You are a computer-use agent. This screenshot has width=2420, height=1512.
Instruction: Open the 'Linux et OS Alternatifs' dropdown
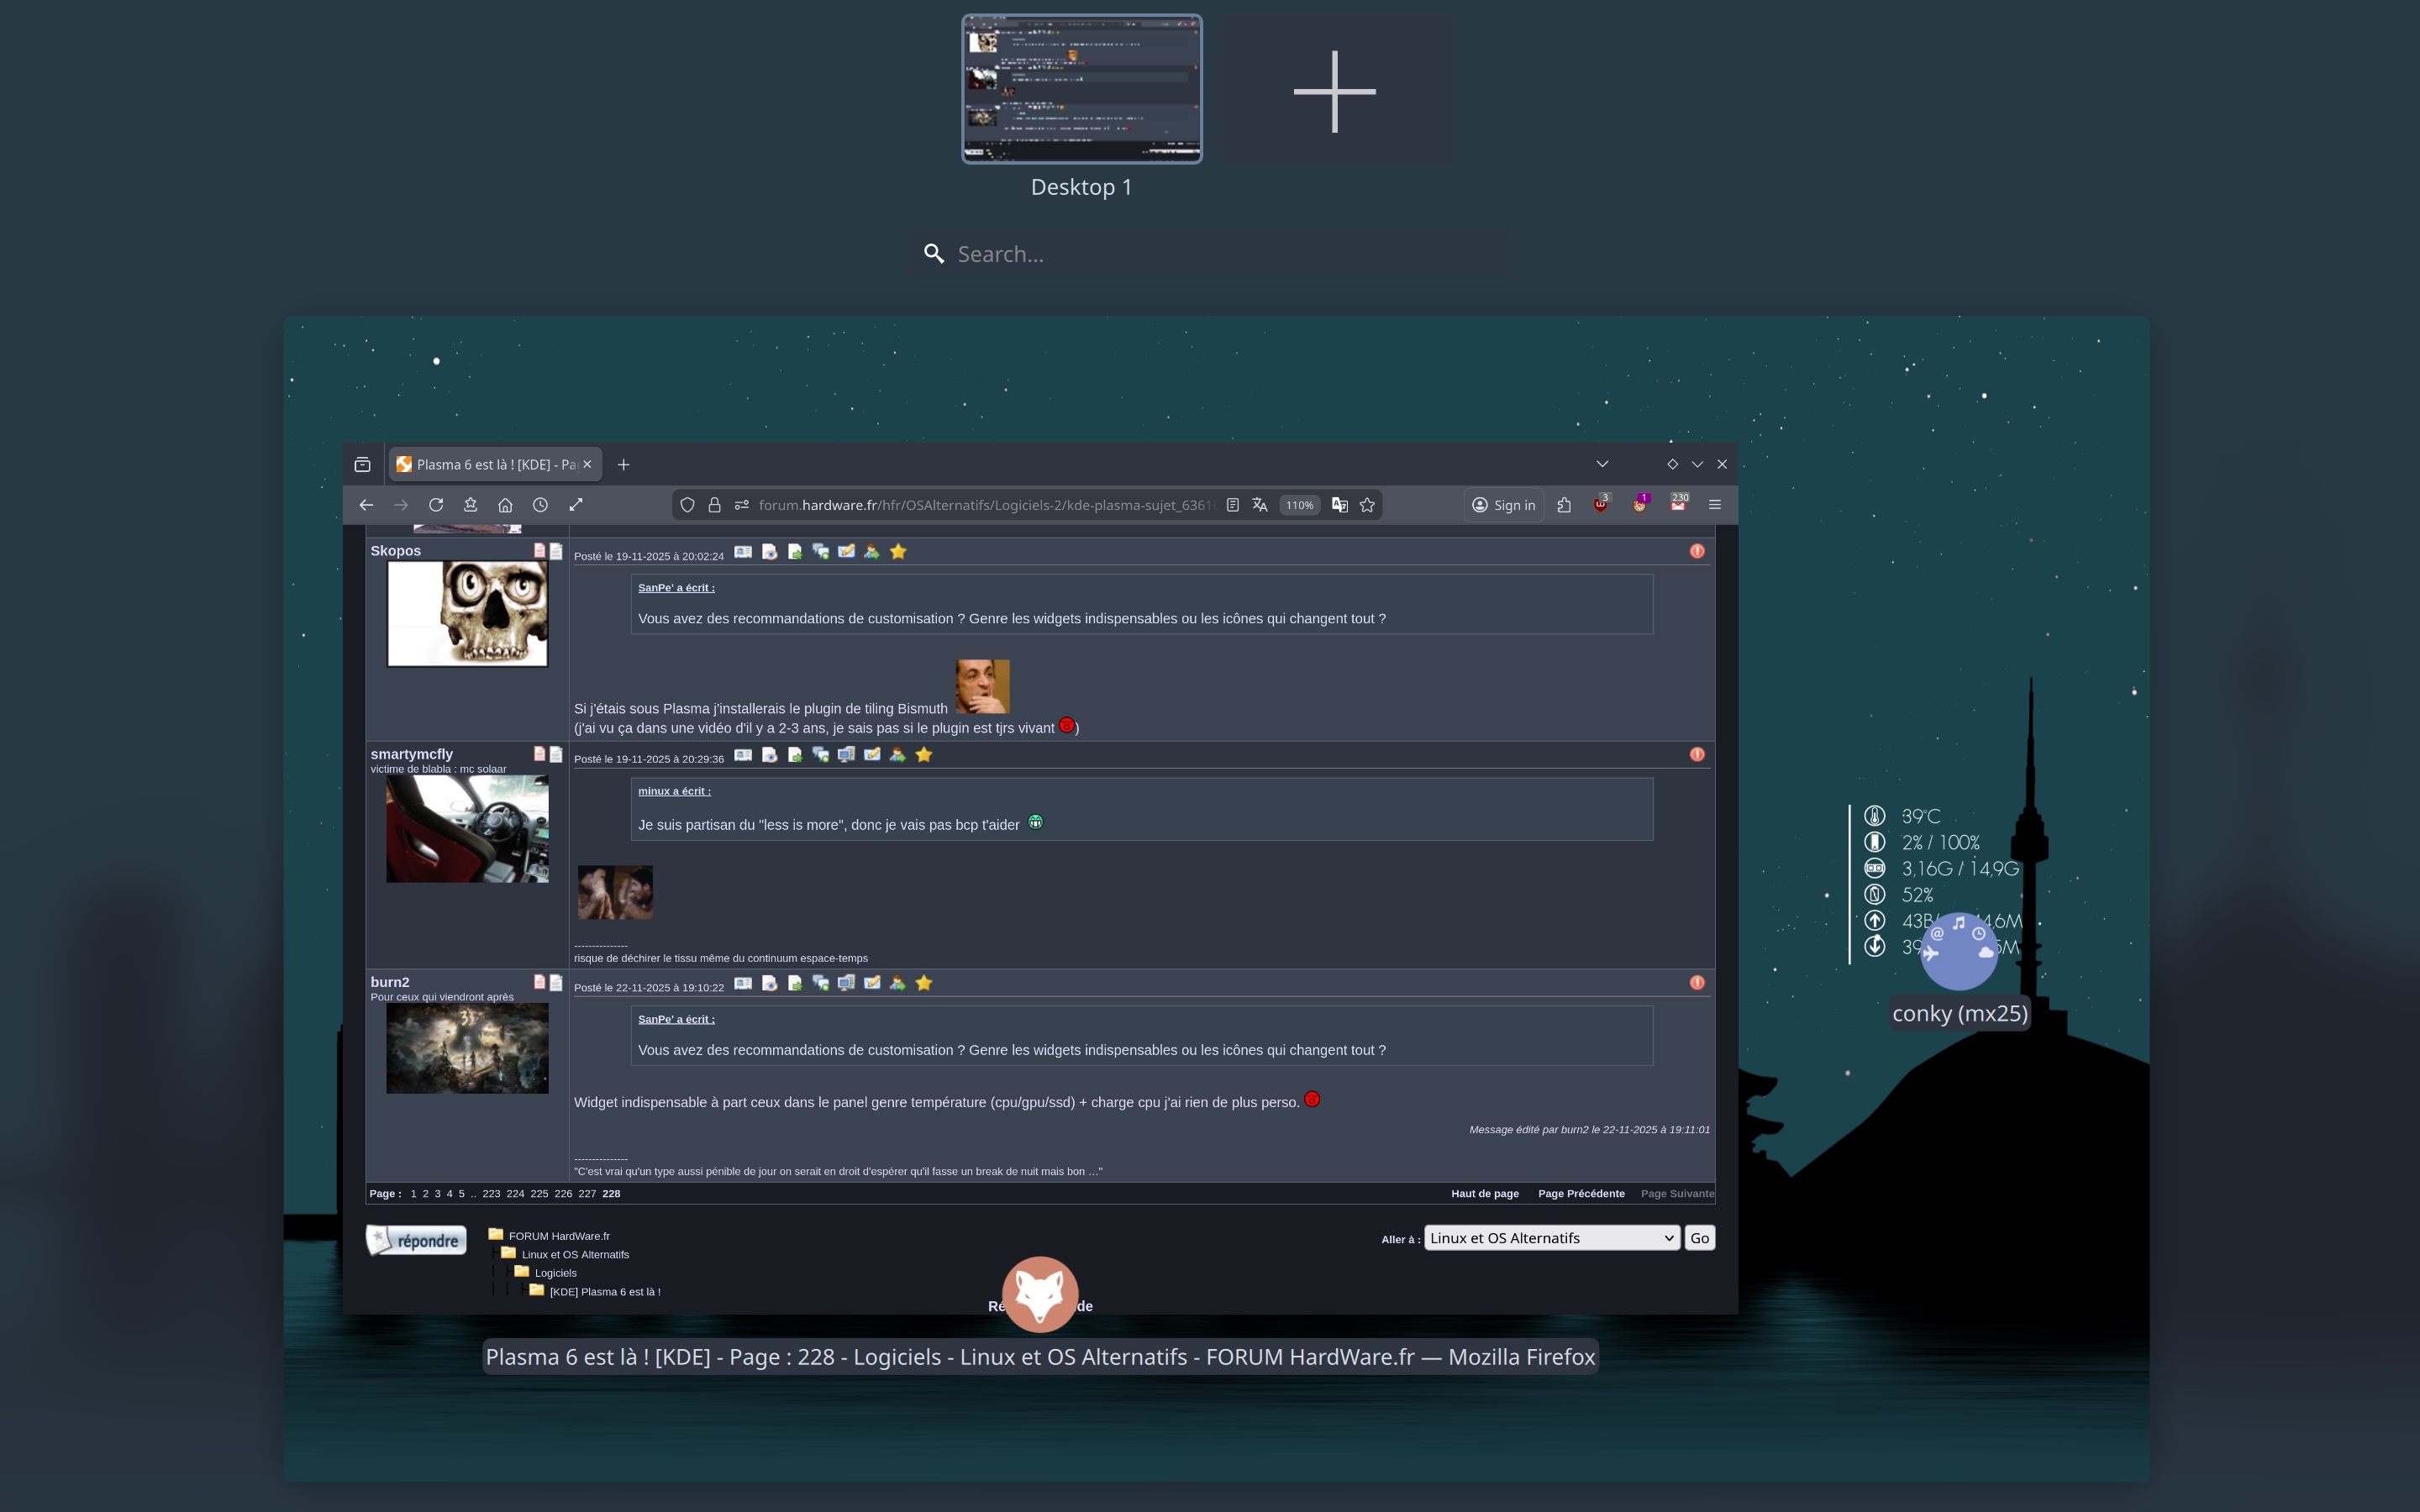1551,1238
